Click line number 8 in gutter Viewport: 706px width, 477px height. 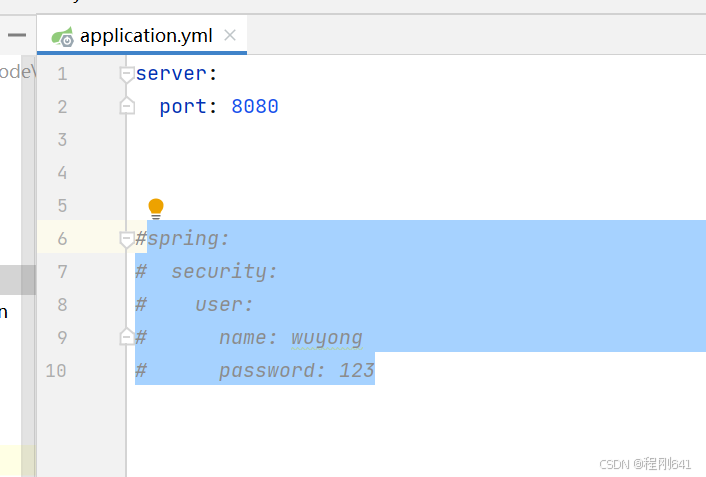(x=62, y=305)
